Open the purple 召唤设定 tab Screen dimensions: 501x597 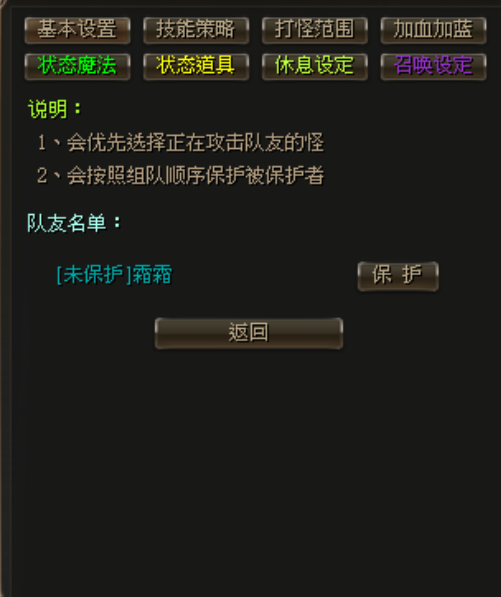434,66
